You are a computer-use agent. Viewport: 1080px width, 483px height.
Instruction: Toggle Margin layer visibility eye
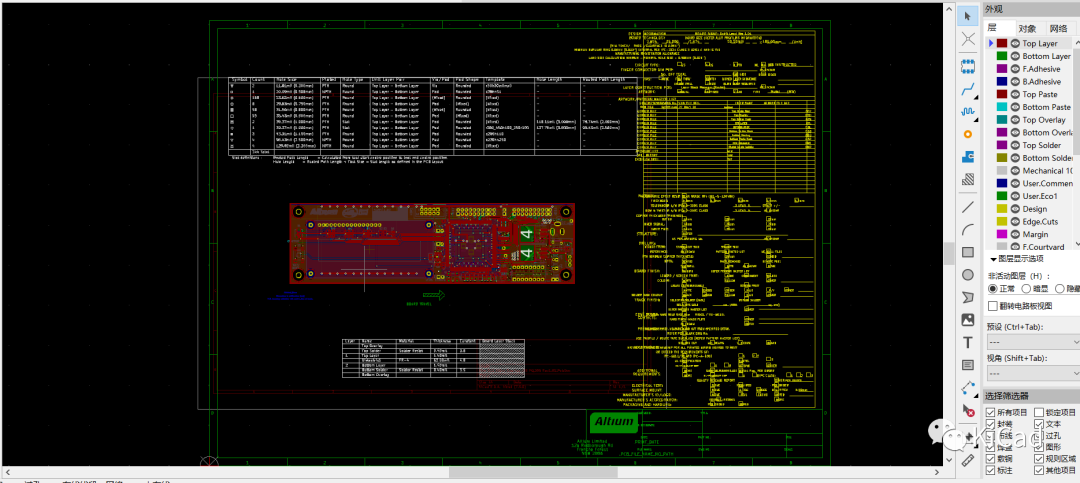pos(1015,234)
